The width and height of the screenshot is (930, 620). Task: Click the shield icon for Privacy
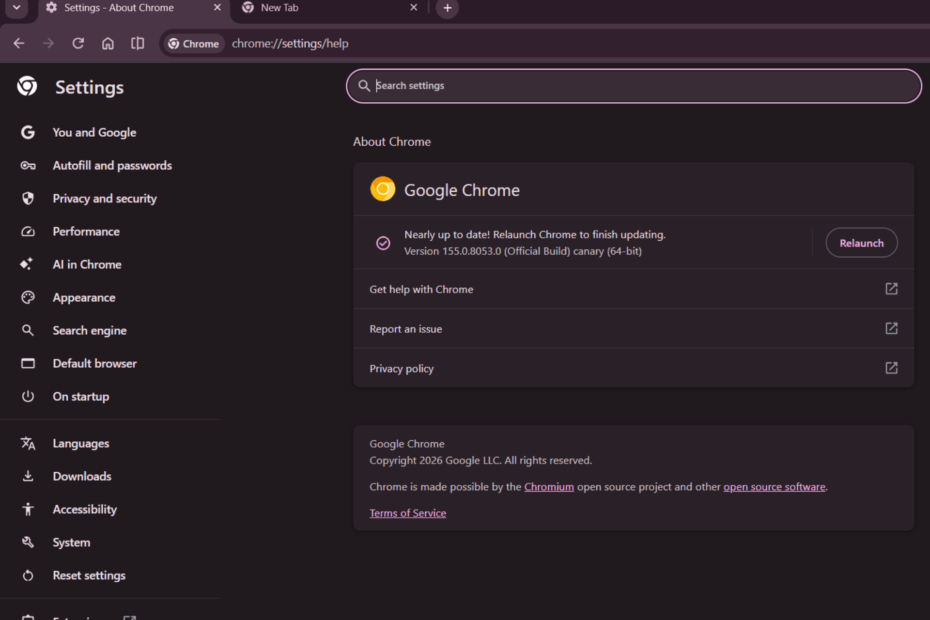click(x=28, y=199)
